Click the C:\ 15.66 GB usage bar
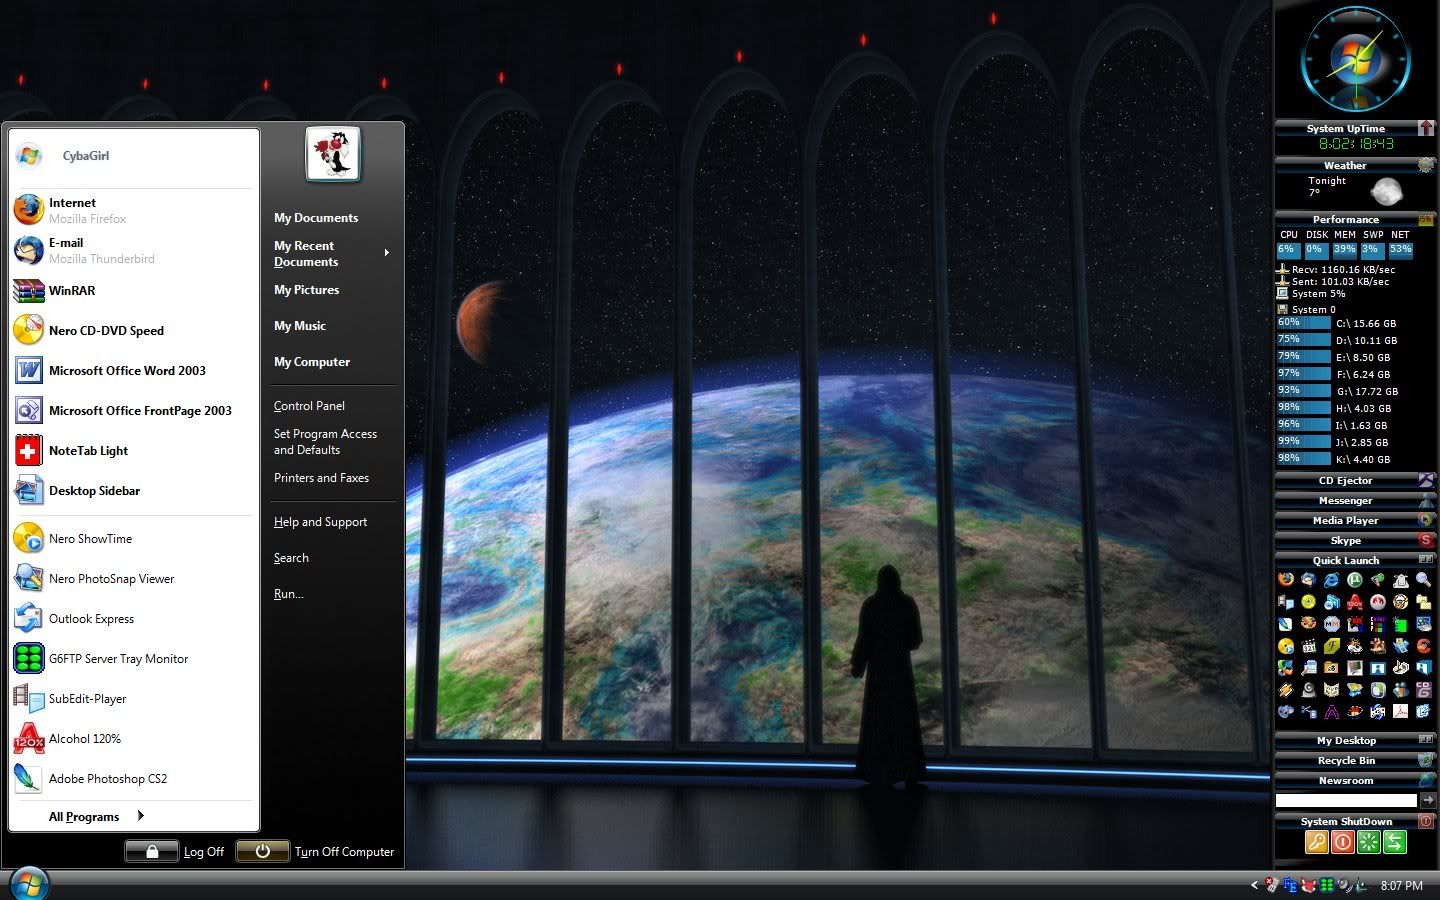Viewport: 1440px width, 900px height. 1303,323
